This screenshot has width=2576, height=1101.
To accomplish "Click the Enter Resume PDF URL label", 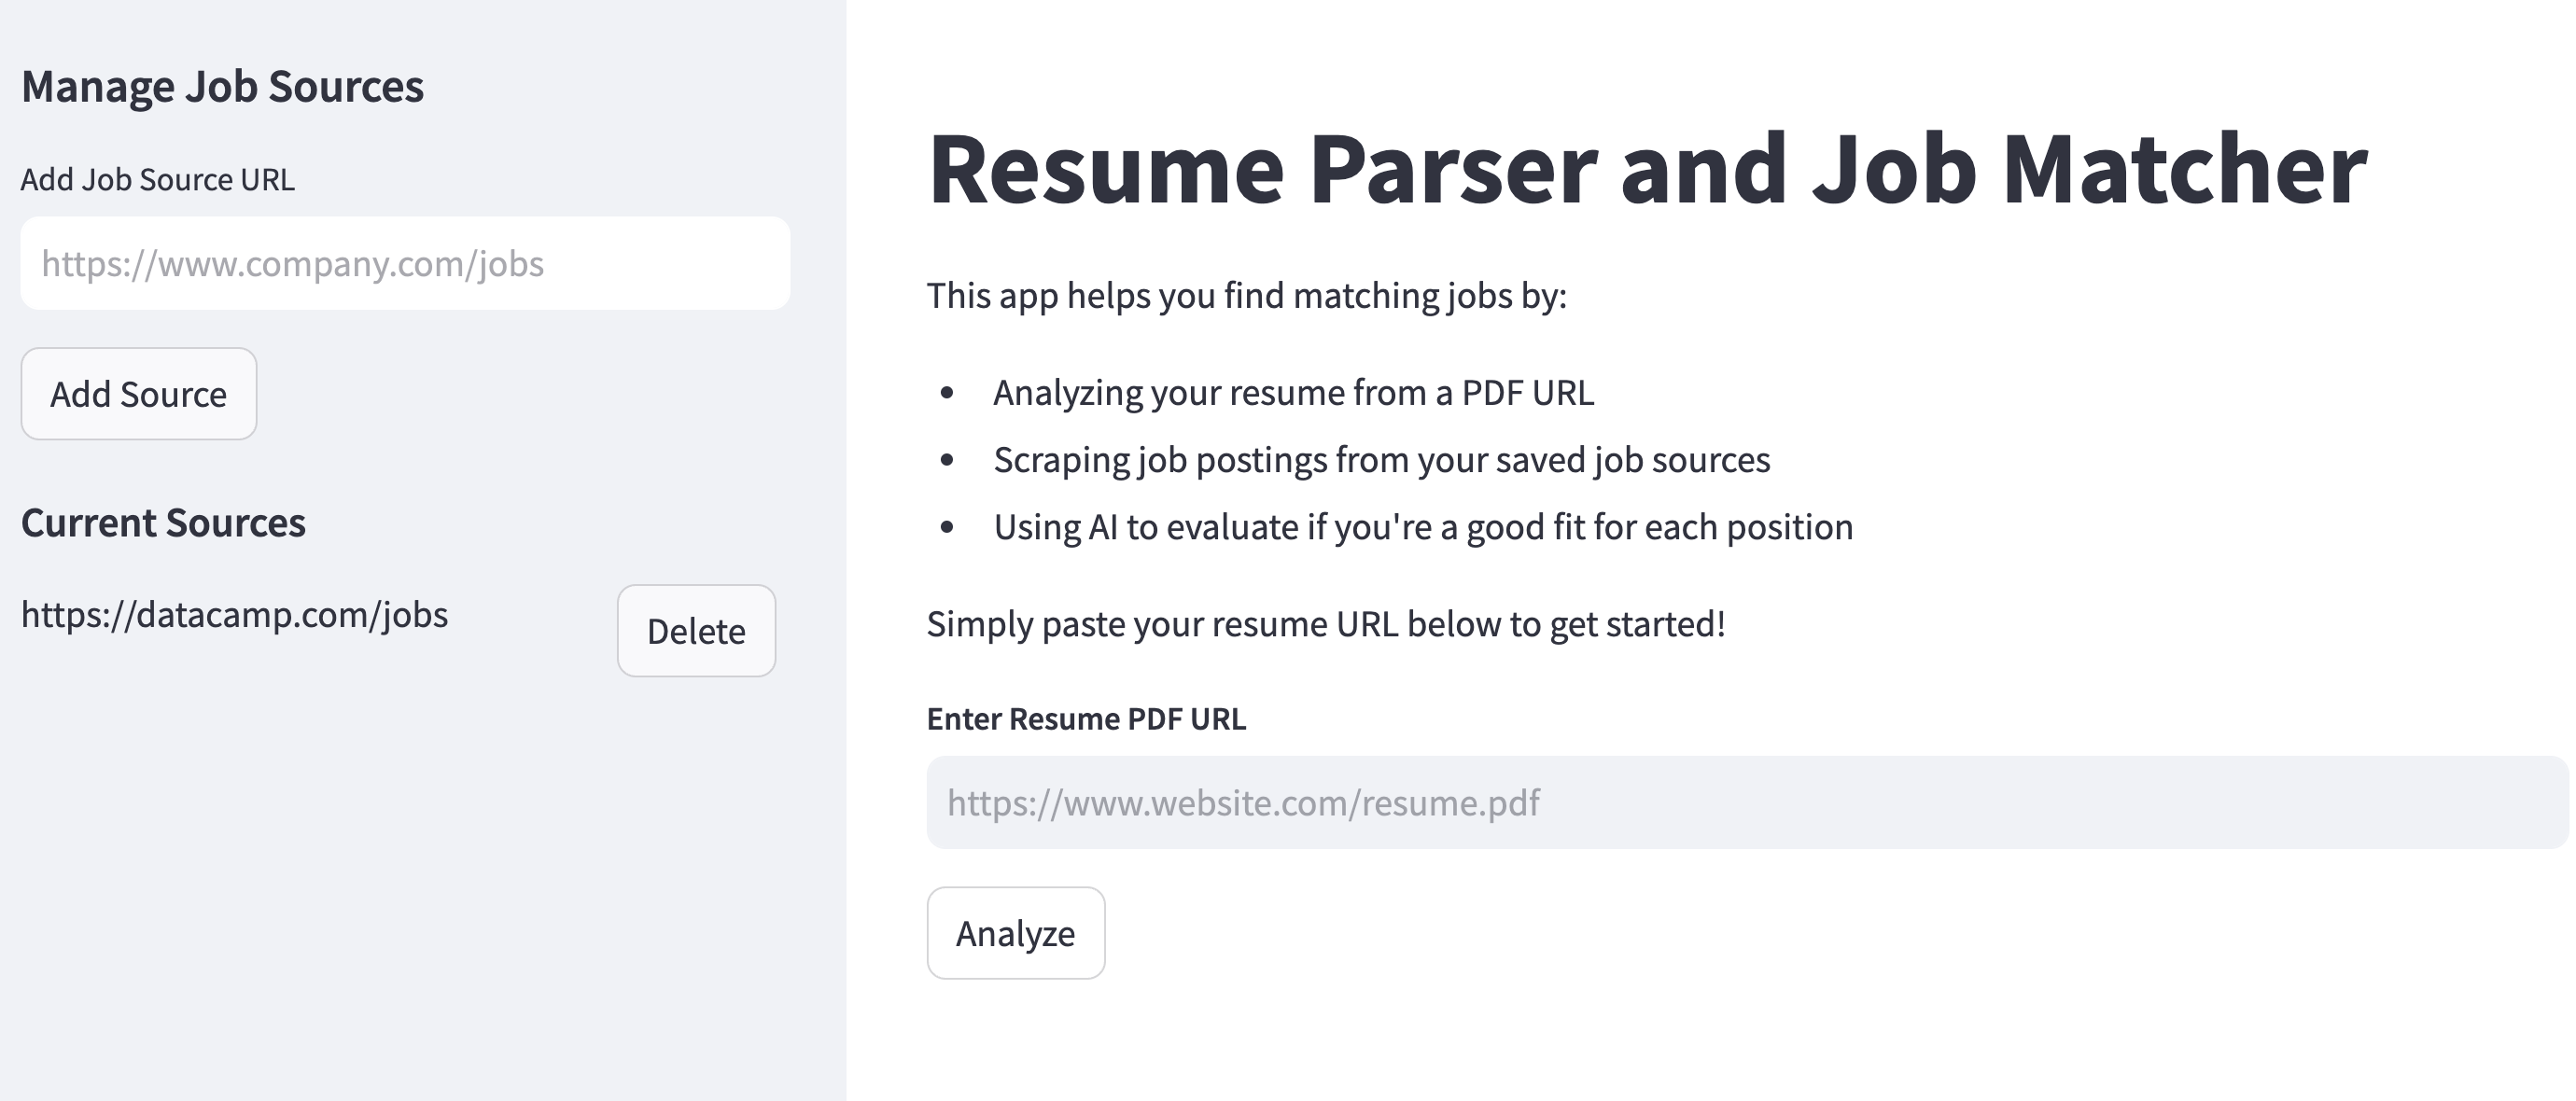I will tap(1086, 719).
